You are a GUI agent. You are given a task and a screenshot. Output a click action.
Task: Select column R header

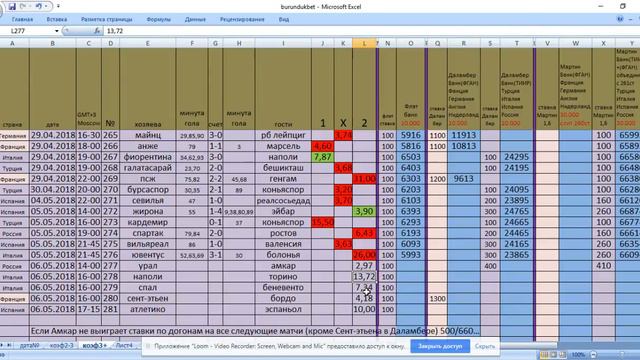(x=464, y=43)
